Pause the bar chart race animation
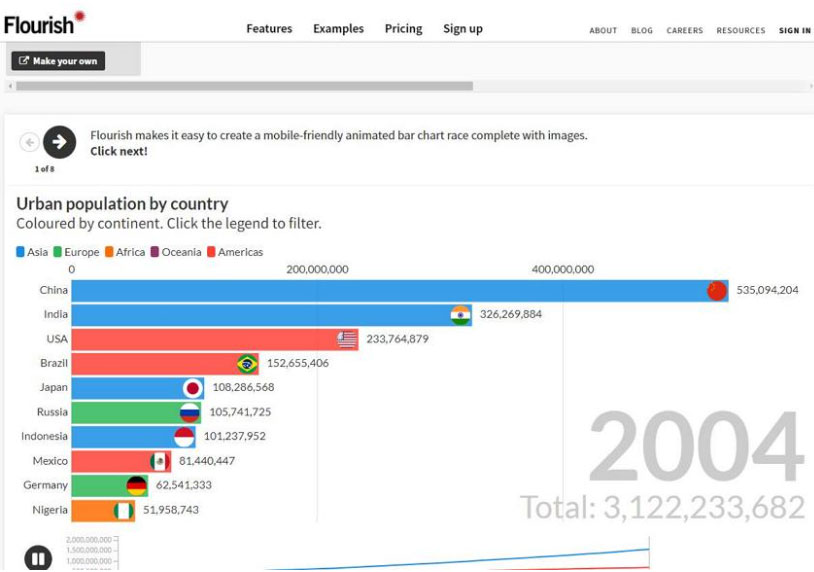The width and height of the screenshot is (814, 572). pos(38,557)
